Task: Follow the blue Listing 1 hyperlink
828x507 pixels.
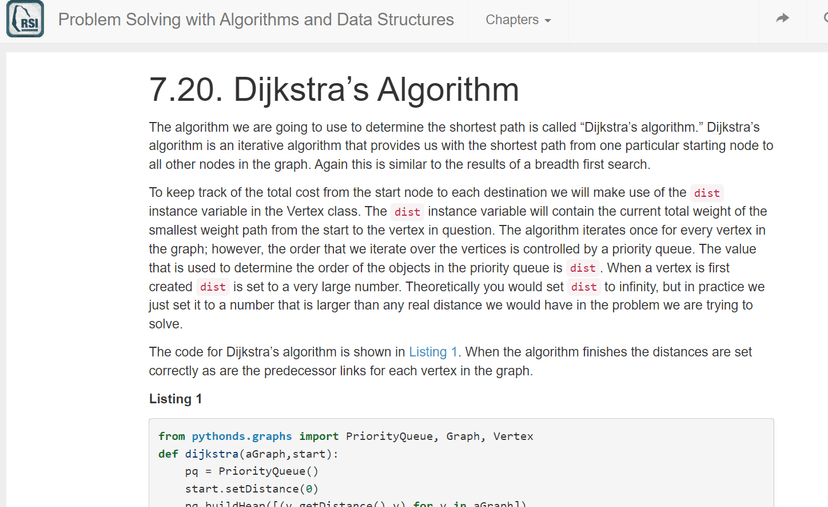Action: (x=433, y=352)
